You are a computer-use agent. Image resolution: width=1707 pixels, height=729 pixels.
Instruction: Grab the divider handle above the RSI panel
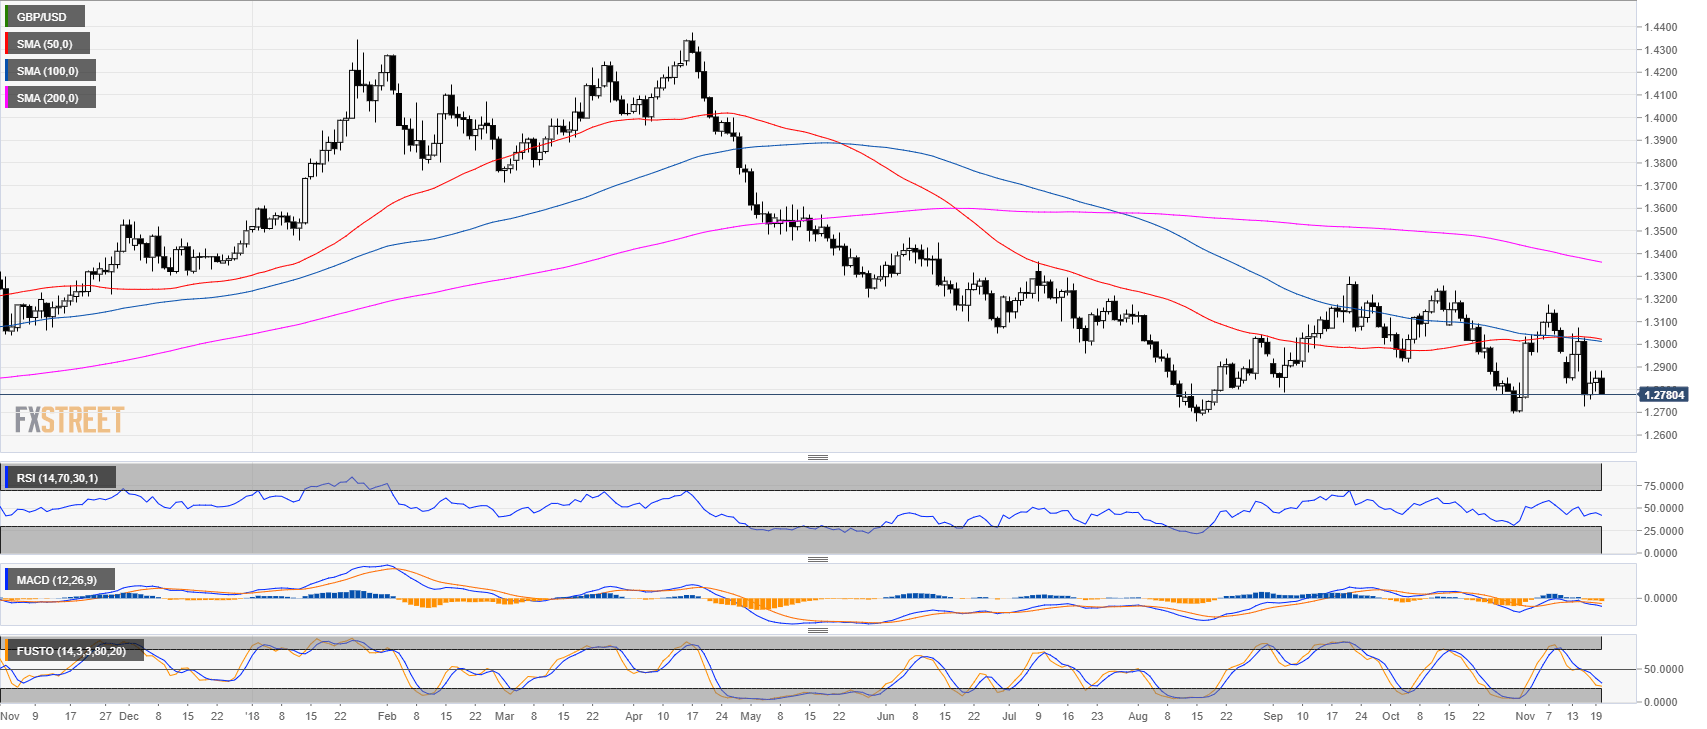click(817, 457)
